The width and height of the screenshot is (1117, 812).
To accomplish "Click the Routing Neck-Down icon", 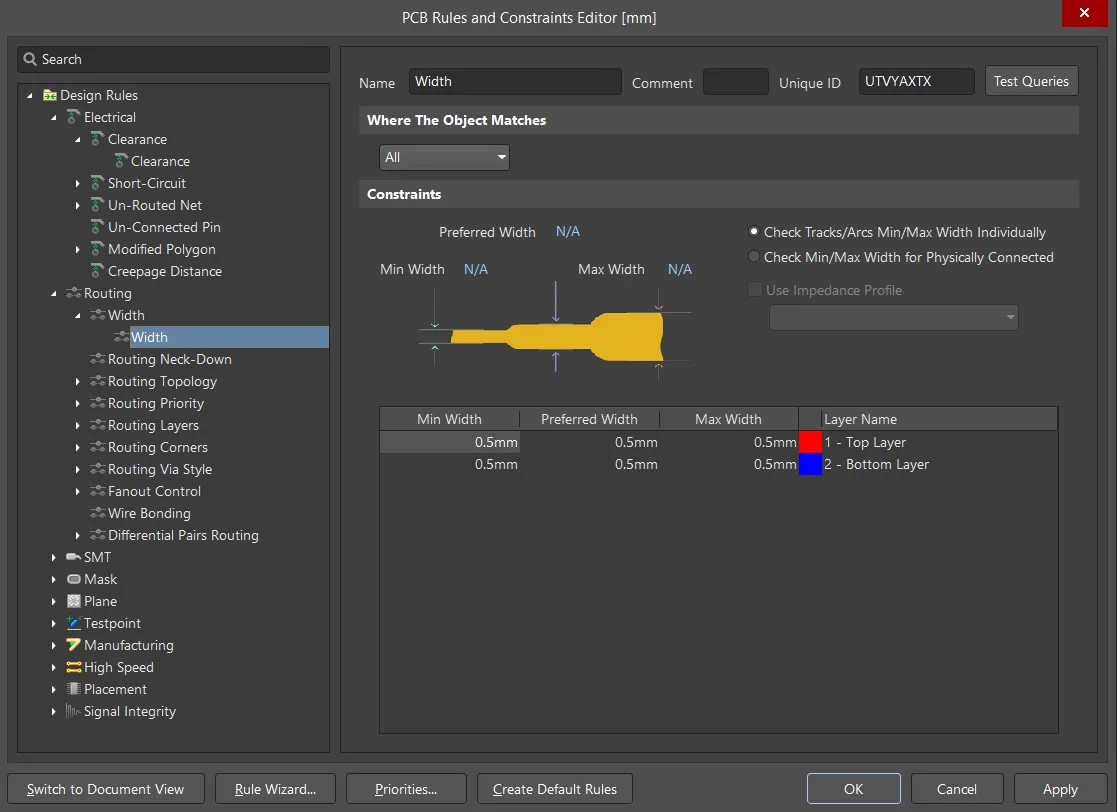I will (x=98, y=359).
